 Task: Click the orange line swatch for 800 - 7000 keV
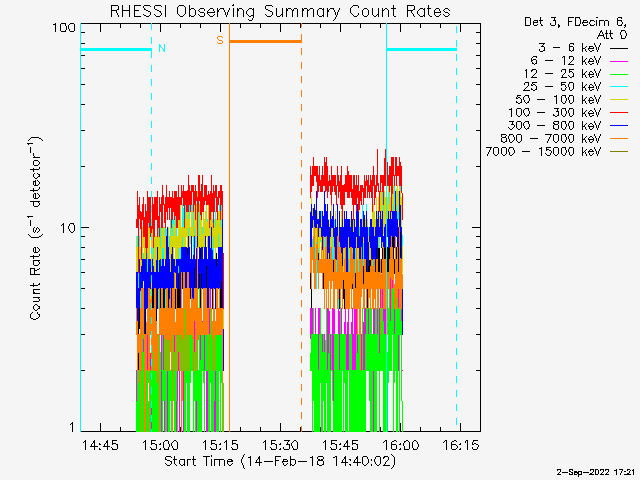tap(619, 139)
